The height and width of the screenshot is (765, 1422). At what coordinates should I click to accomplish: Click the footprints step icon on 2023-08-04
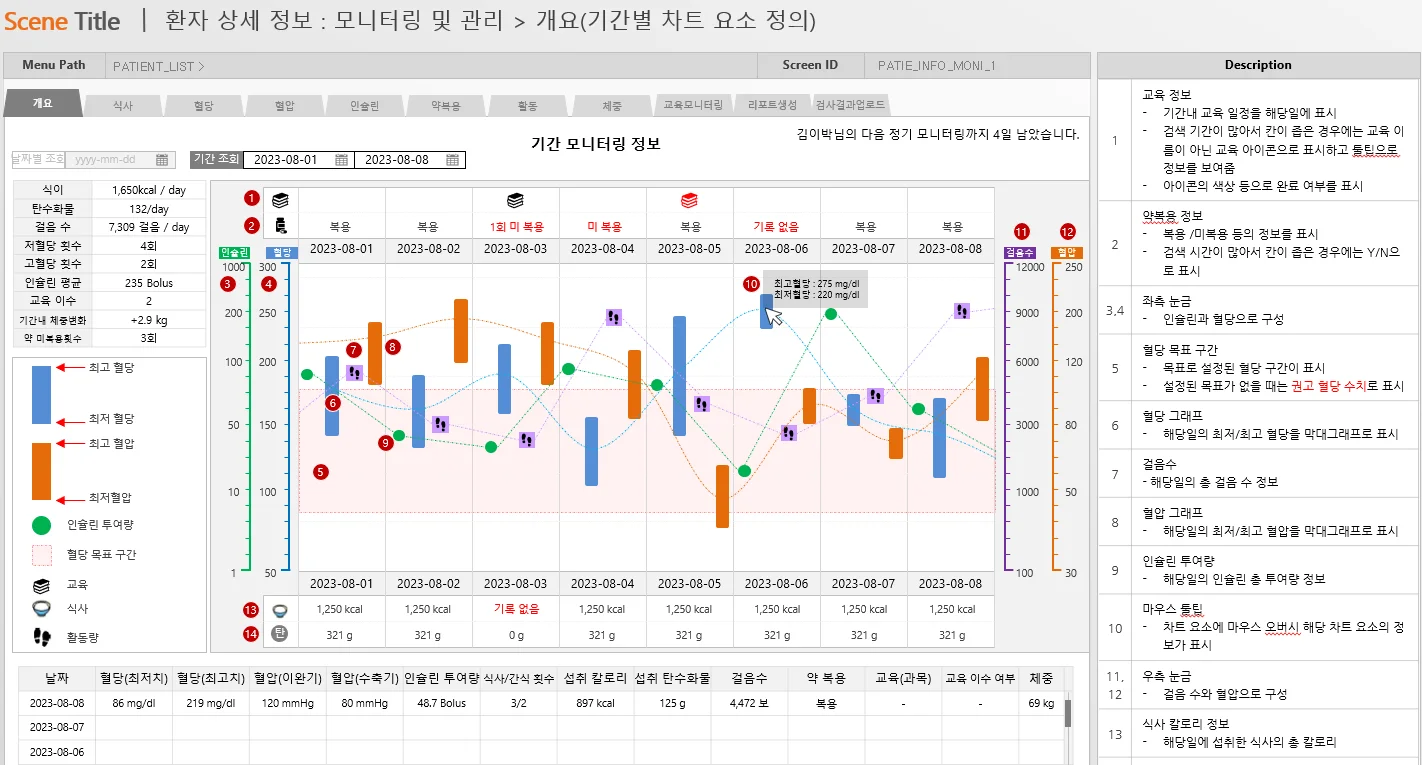(x=614, y=317)
